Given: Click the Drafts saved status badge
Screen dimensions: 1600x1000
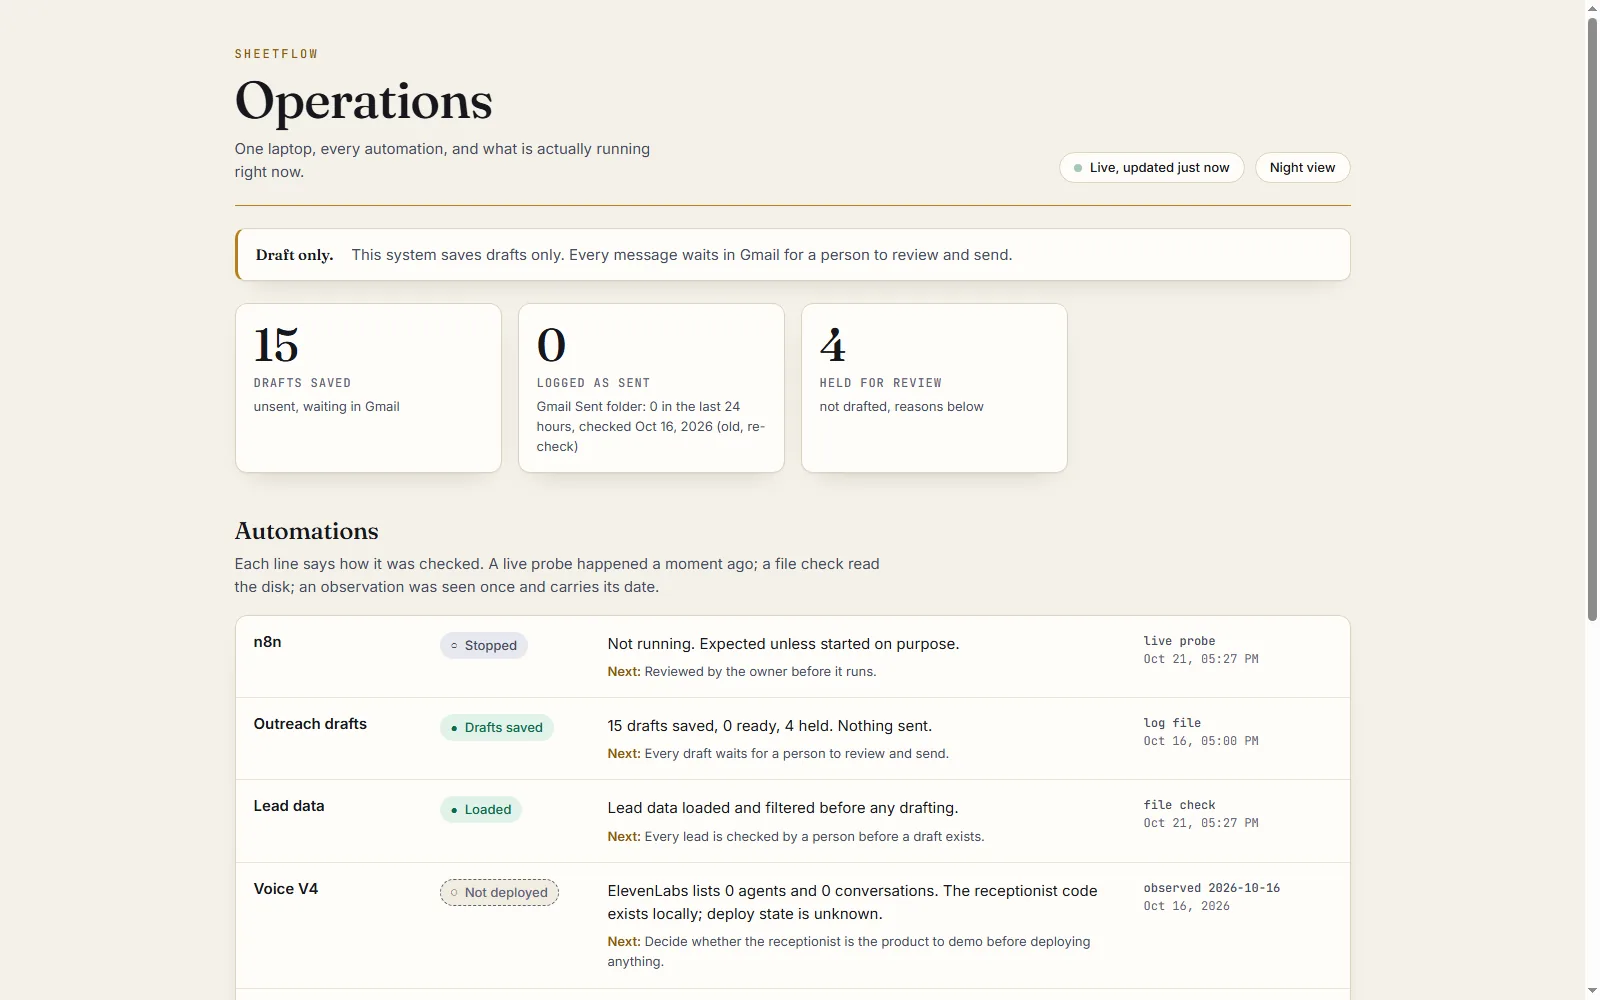Looking at the screenshot, I should pyautogui.click(x=496, y=728).
